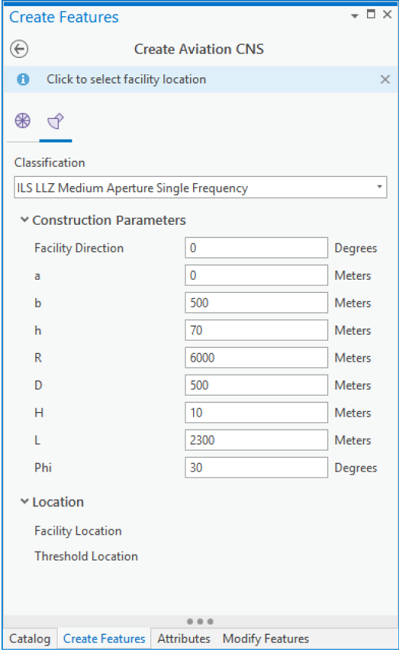This screenshot has width=399, height=650.
Task: Click the 'Degrees' unit next to Facility Direction
Action: (355, 248)
